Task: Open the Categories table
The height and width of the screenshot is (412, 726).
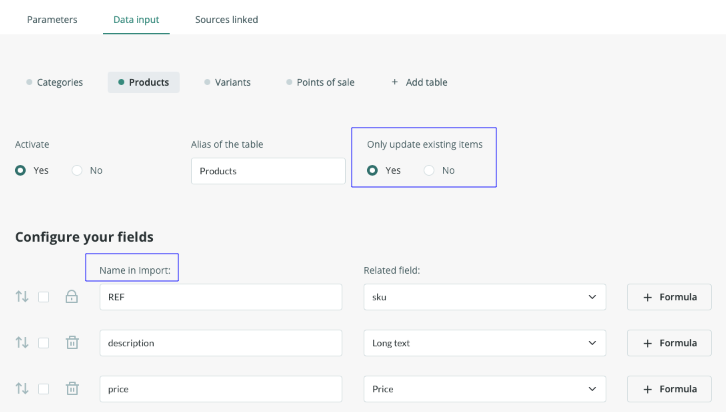Action: click(55, 82)
